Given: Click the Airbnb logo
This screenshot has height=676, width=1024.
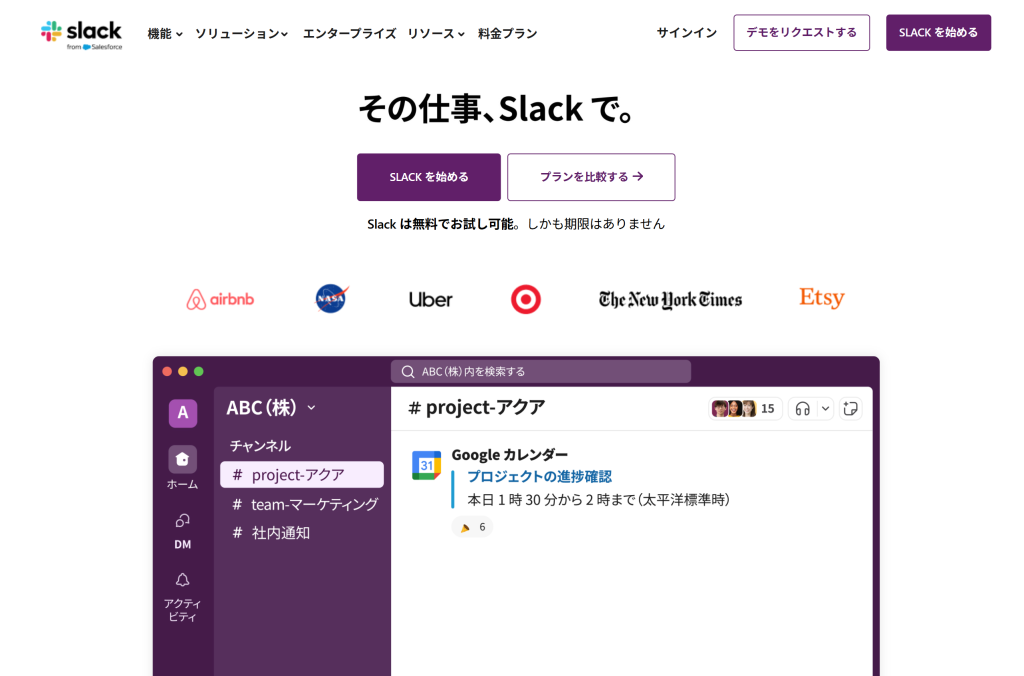Looking at the screenshot, I should click(220, 299).
